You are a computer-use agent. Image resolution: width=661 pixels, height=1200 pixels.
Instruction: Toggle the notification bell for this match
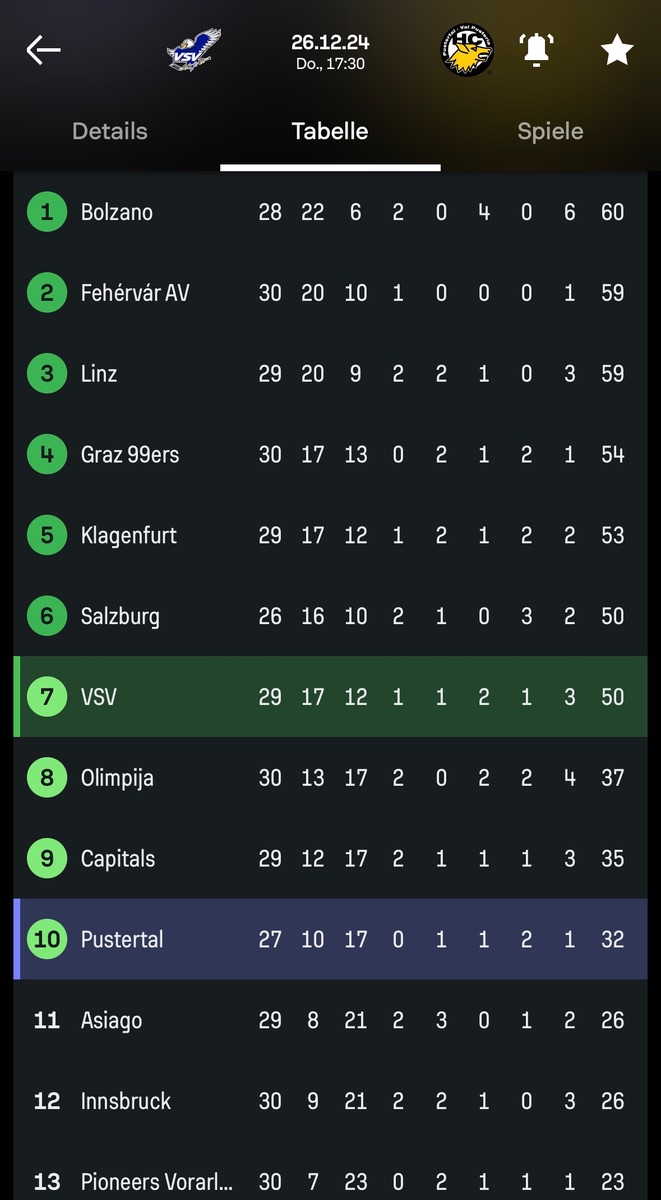pyautogui.click(x=538, y=50)
